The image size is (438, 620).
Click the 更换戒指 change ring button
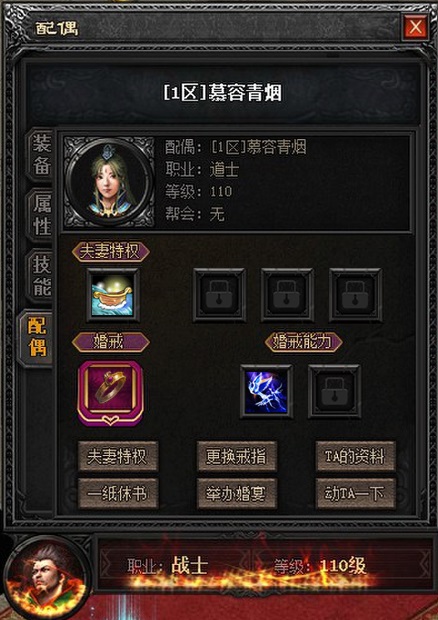(237, 457)
